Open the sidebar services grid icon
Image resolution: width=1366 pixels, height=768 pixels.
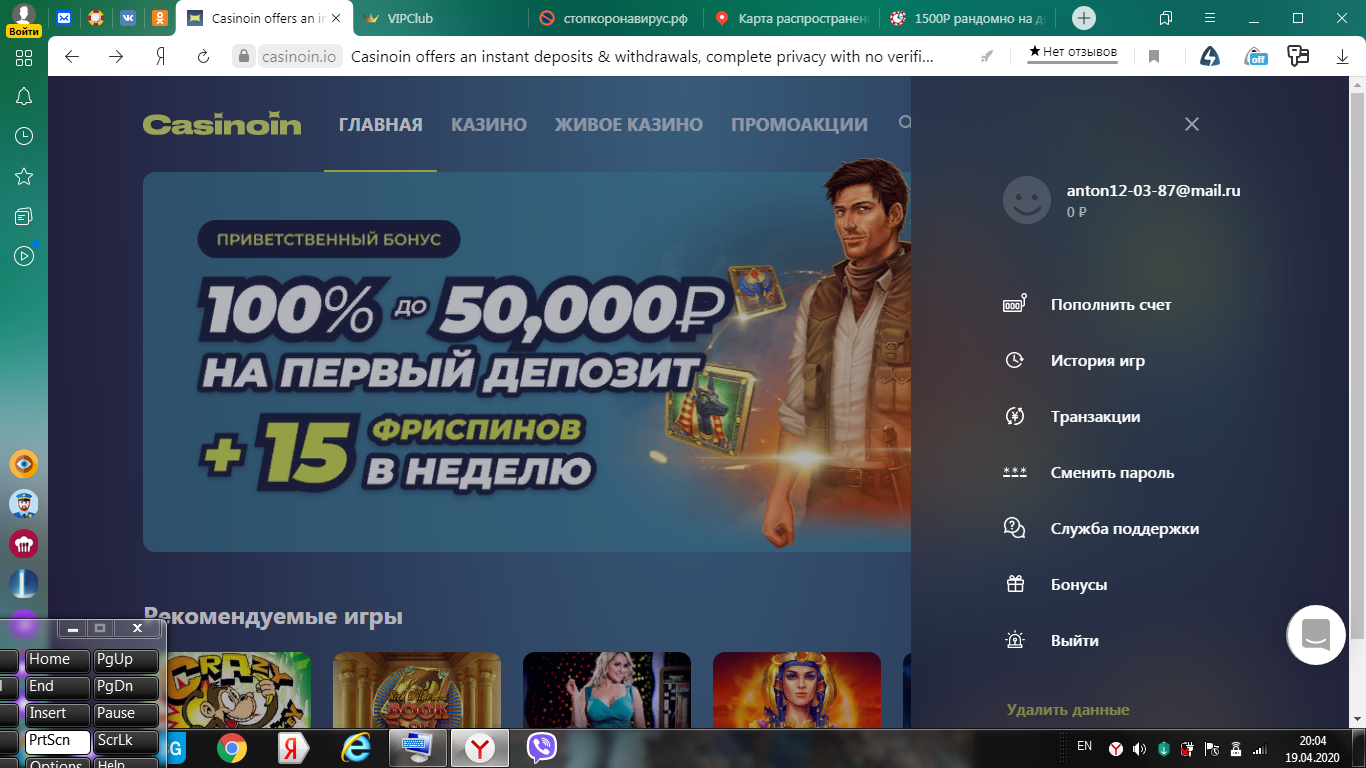[x=24, y=57]
